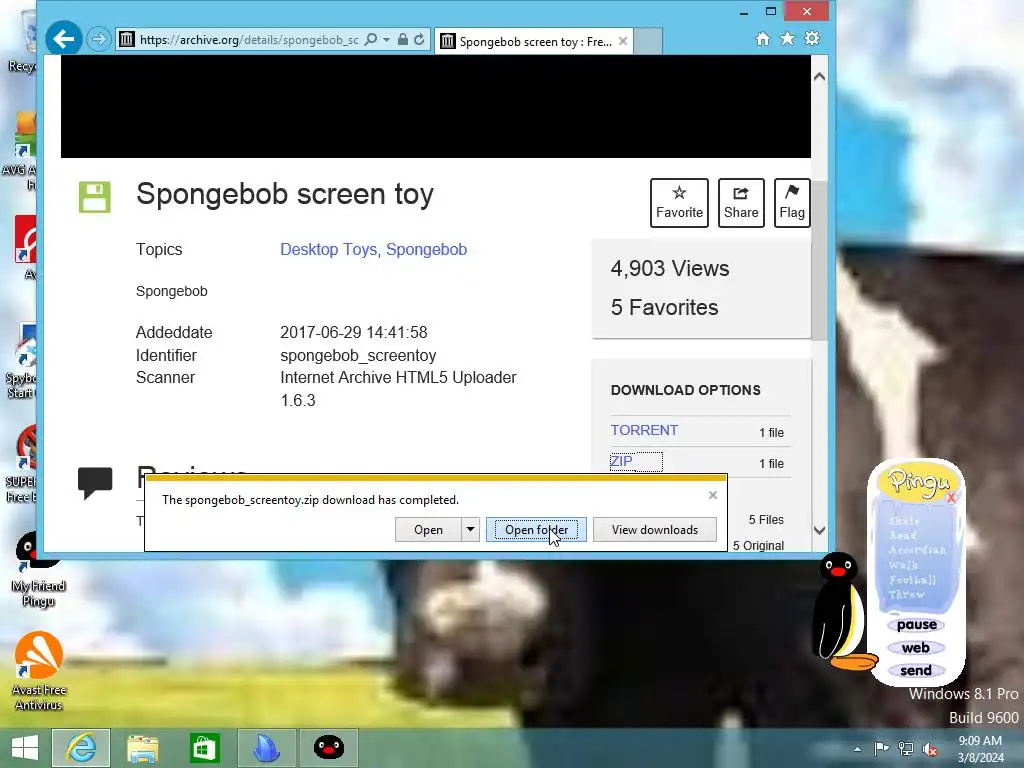Click the network tray icon
The width and height of the screenshot is (1024, 768).
(906, 748)
